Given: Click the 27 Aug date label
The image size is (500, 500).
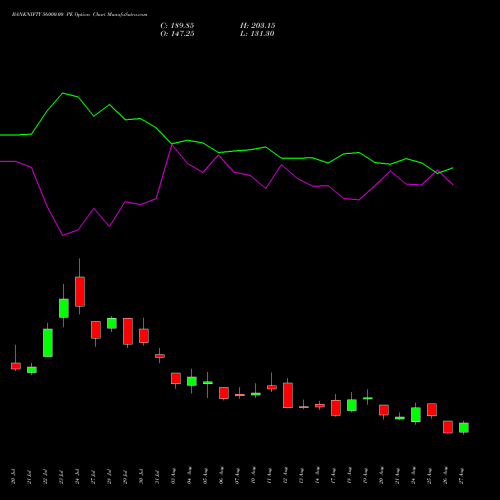Looking at the screenshot, I should tap(461, 476).
